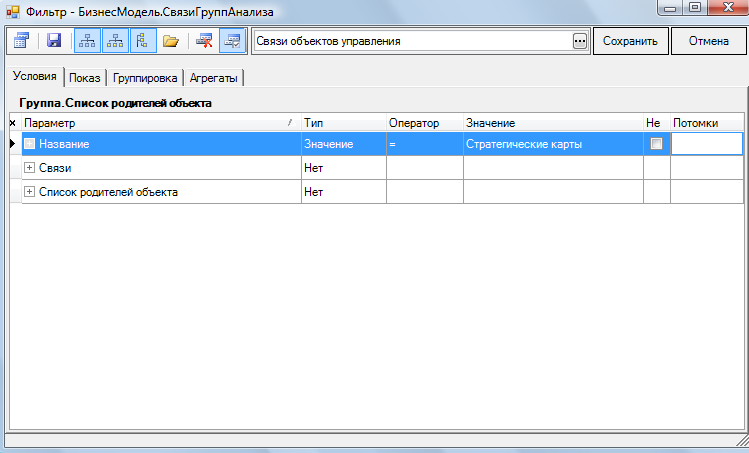749x453 pixels.
Task: Open the ellipsis button beside filter name
Action: click(x=579, y=41)
